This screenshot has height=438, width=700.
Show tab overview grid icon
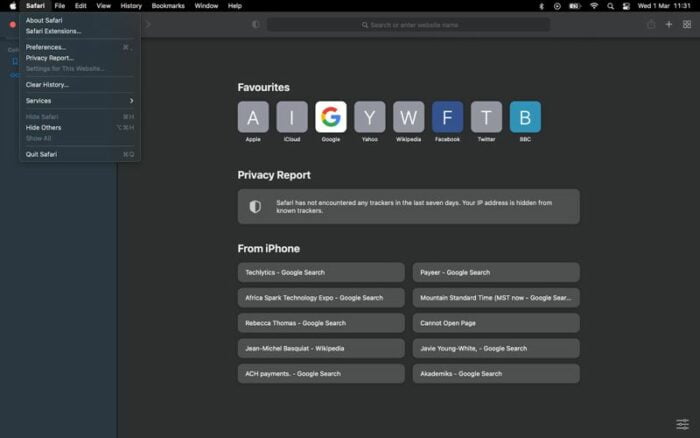click(x=687, y=25)
